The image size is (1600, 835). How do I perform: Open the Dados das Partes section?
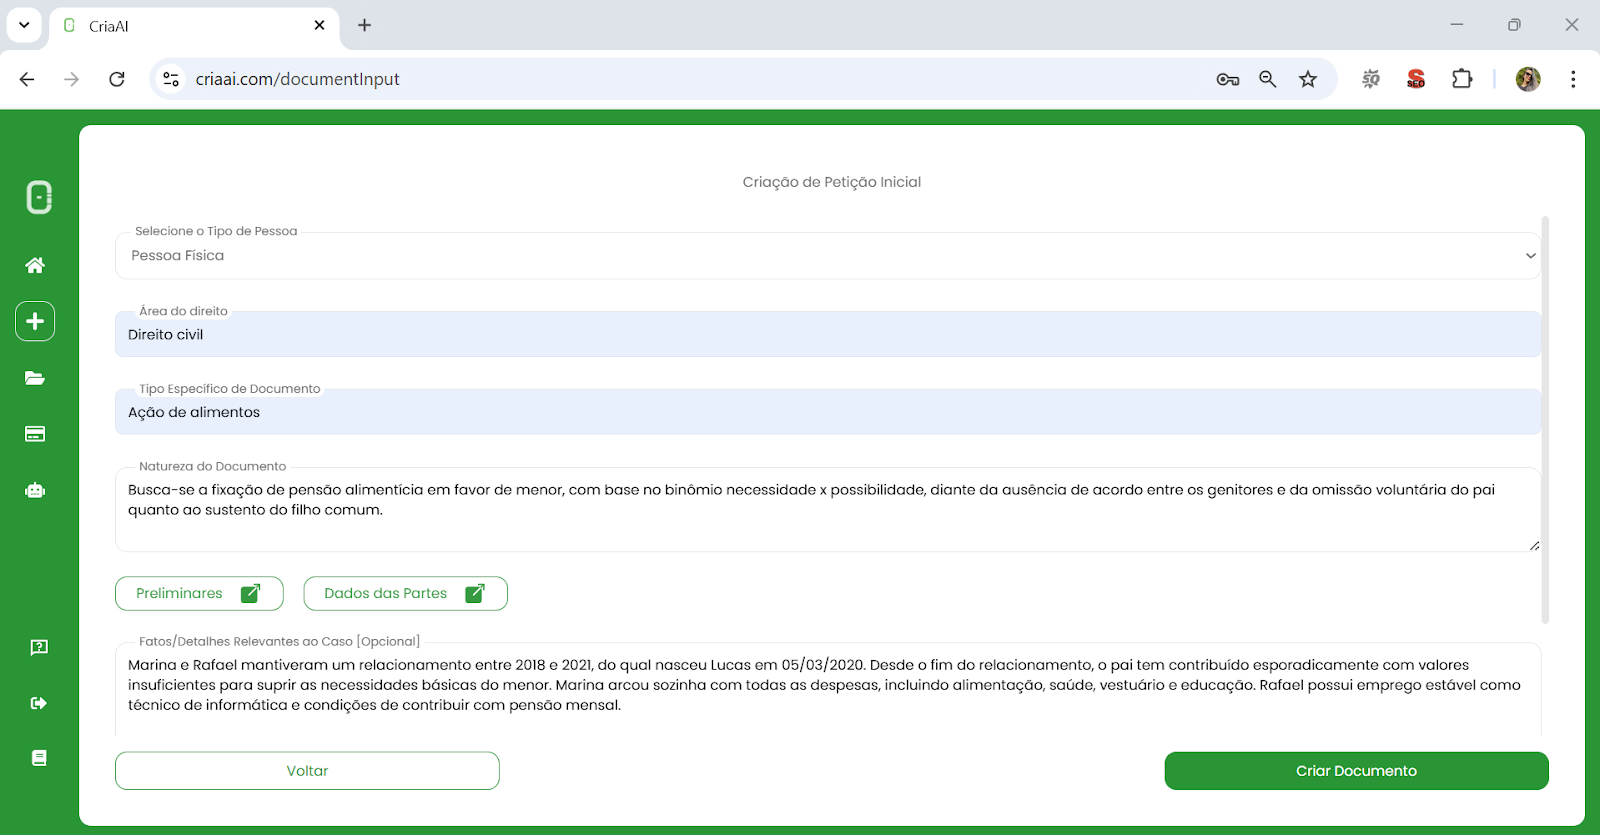pyautogui.click(x=405, y=593)
